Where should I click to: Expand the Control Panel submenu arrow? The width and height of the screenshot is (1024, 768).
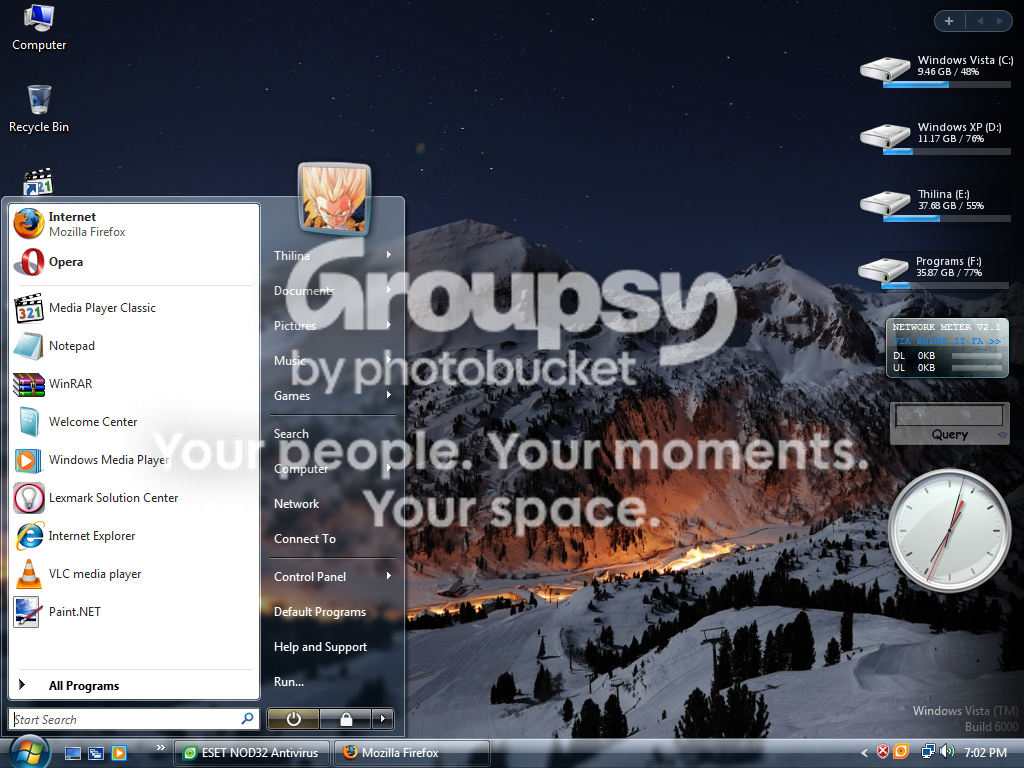tap(389, 576)
